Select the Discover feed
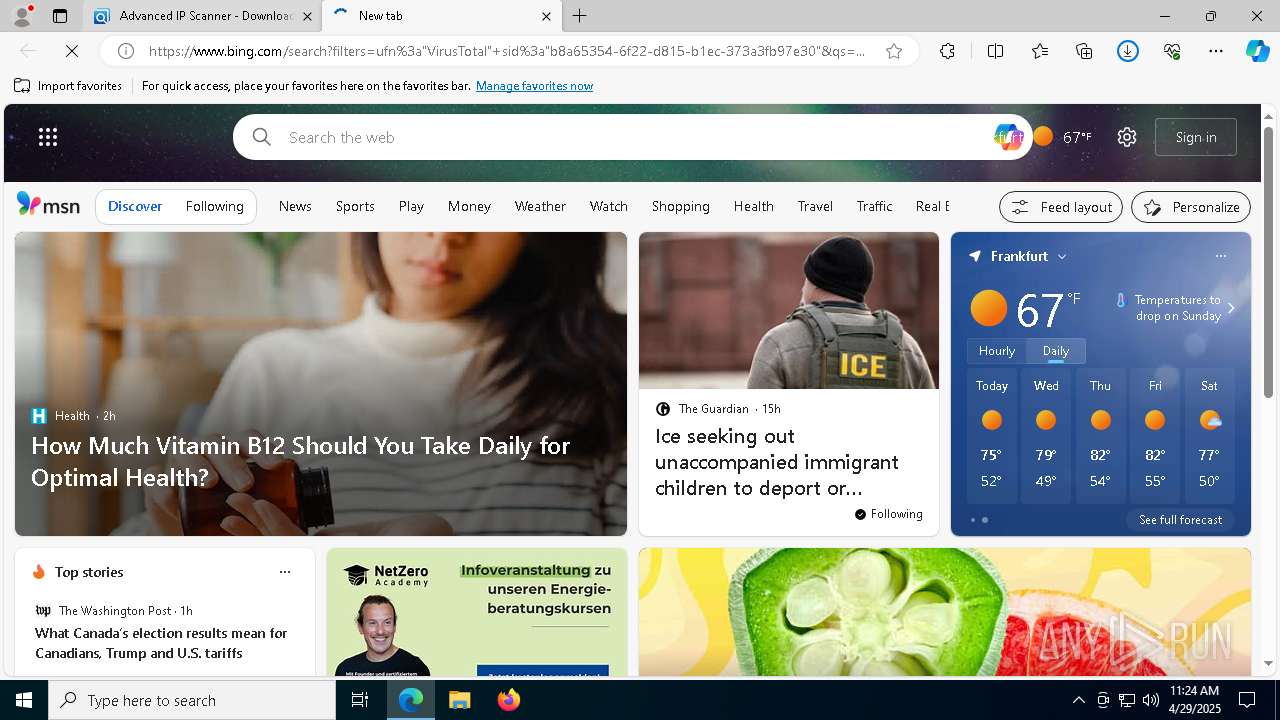1280x720 pixels. click(x=135, y=206)
